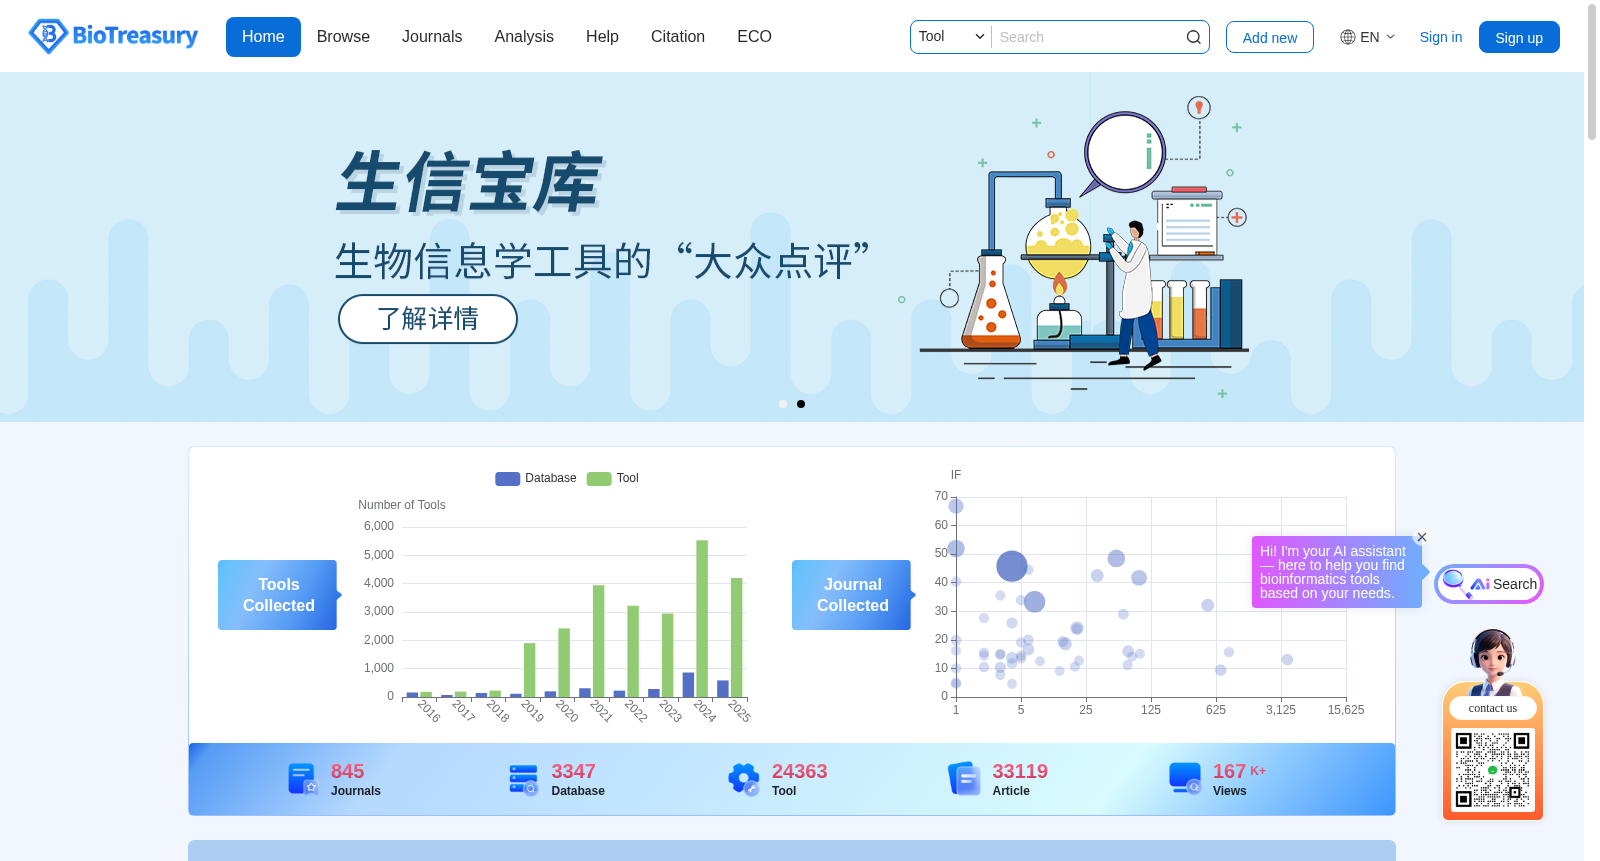The width and height of the screenshot is (1600, 861).
Task: Focus the Search input field
Action: click(x=1088, y=37)
